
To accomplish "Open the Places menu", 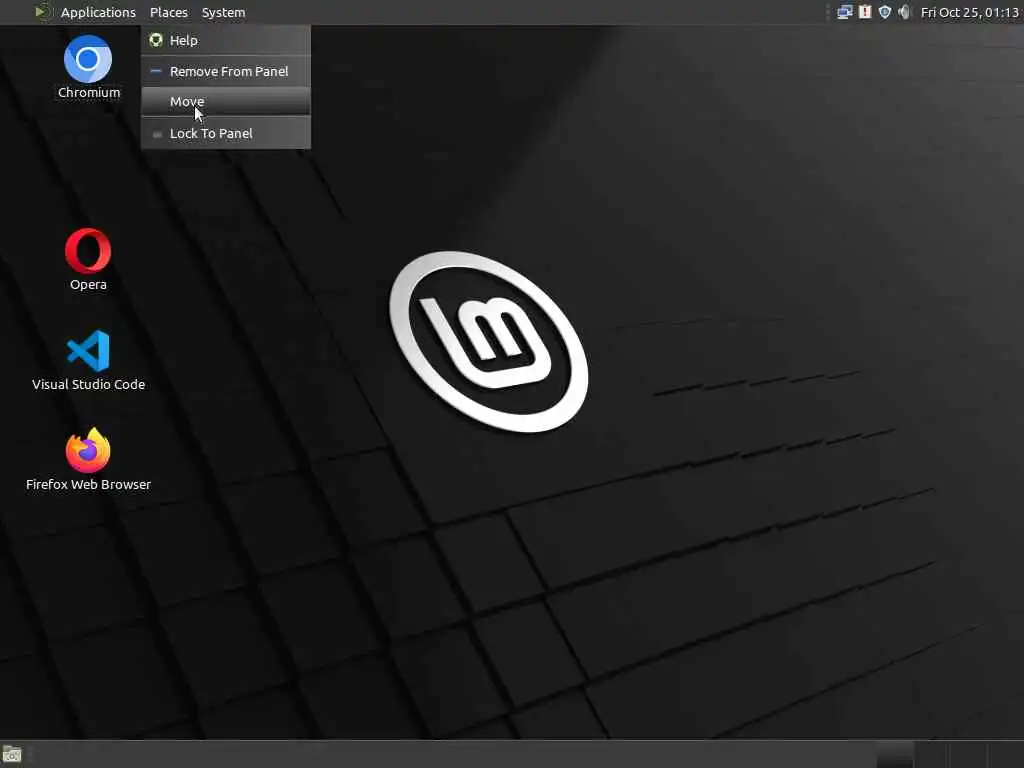I will [168, 12].
